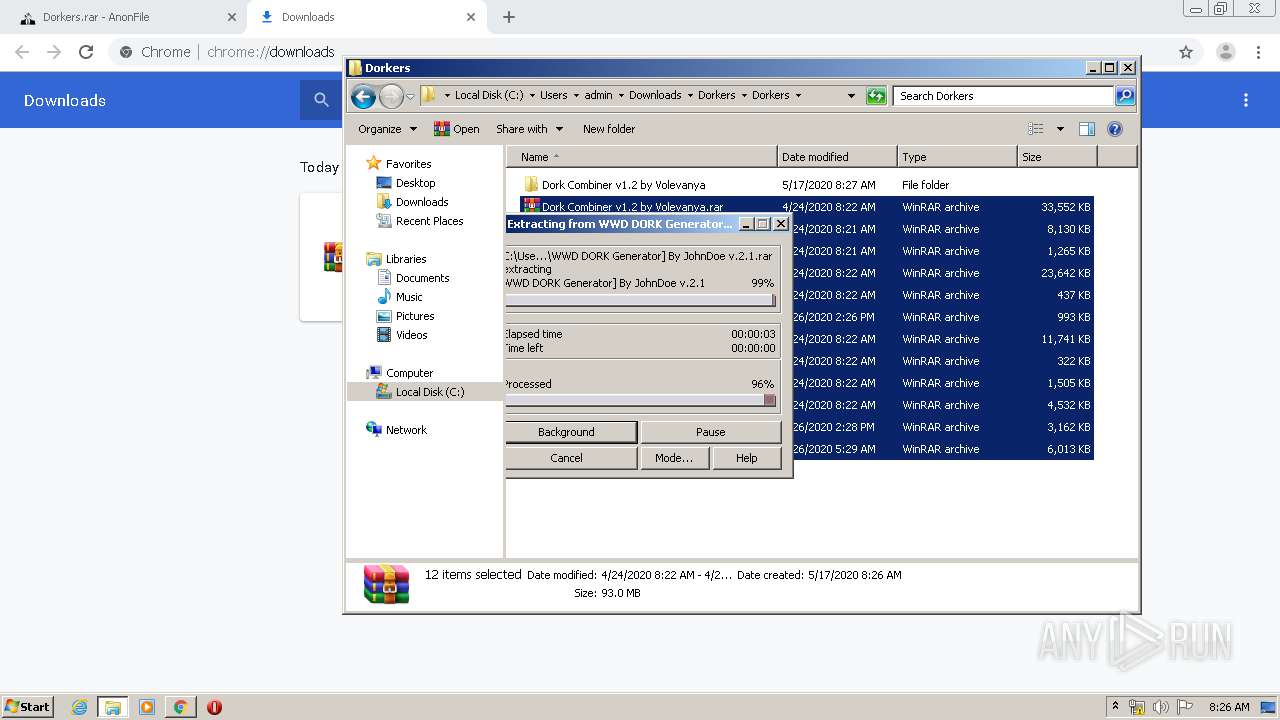This screenshot has width=1280, height=720.
Task: Show hidden system tray icons
Action: pyautogui.click(x=1115, y=707)
